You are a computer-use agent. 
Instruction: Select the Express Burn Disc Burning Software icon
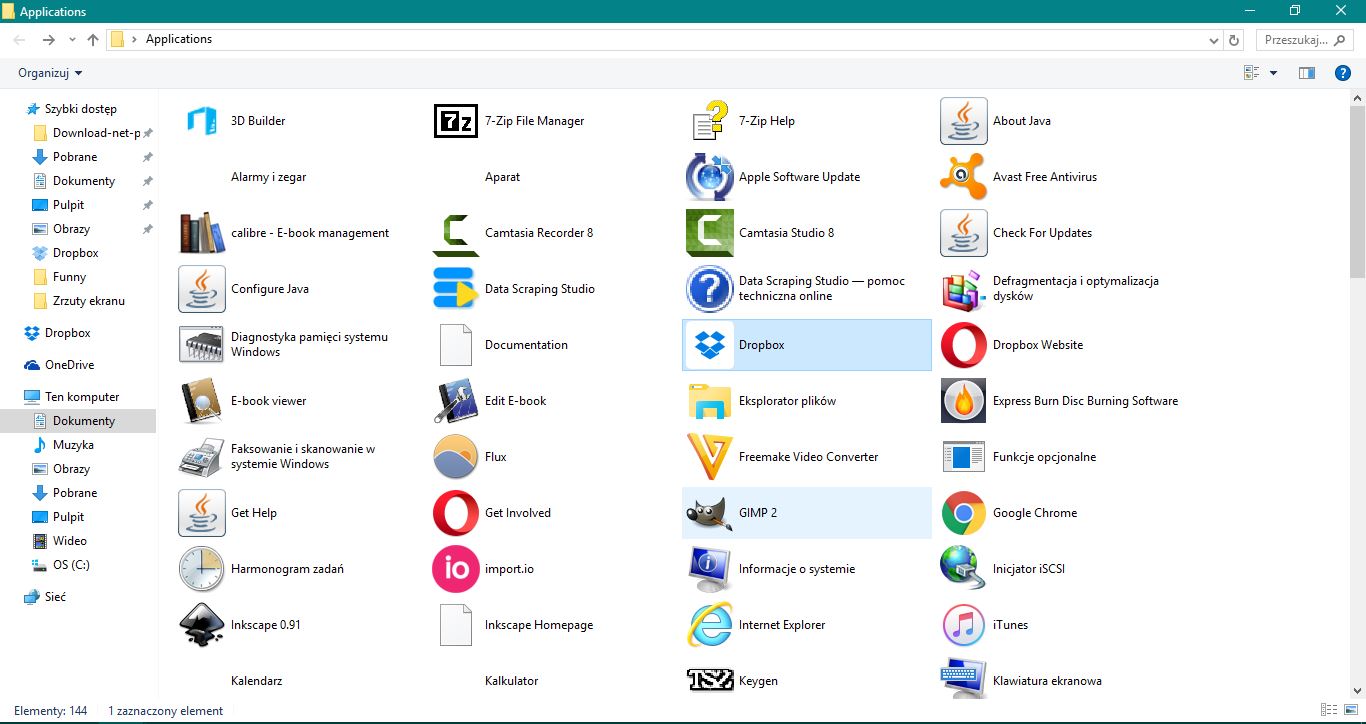pyautogui.click(x=964, y=401)
